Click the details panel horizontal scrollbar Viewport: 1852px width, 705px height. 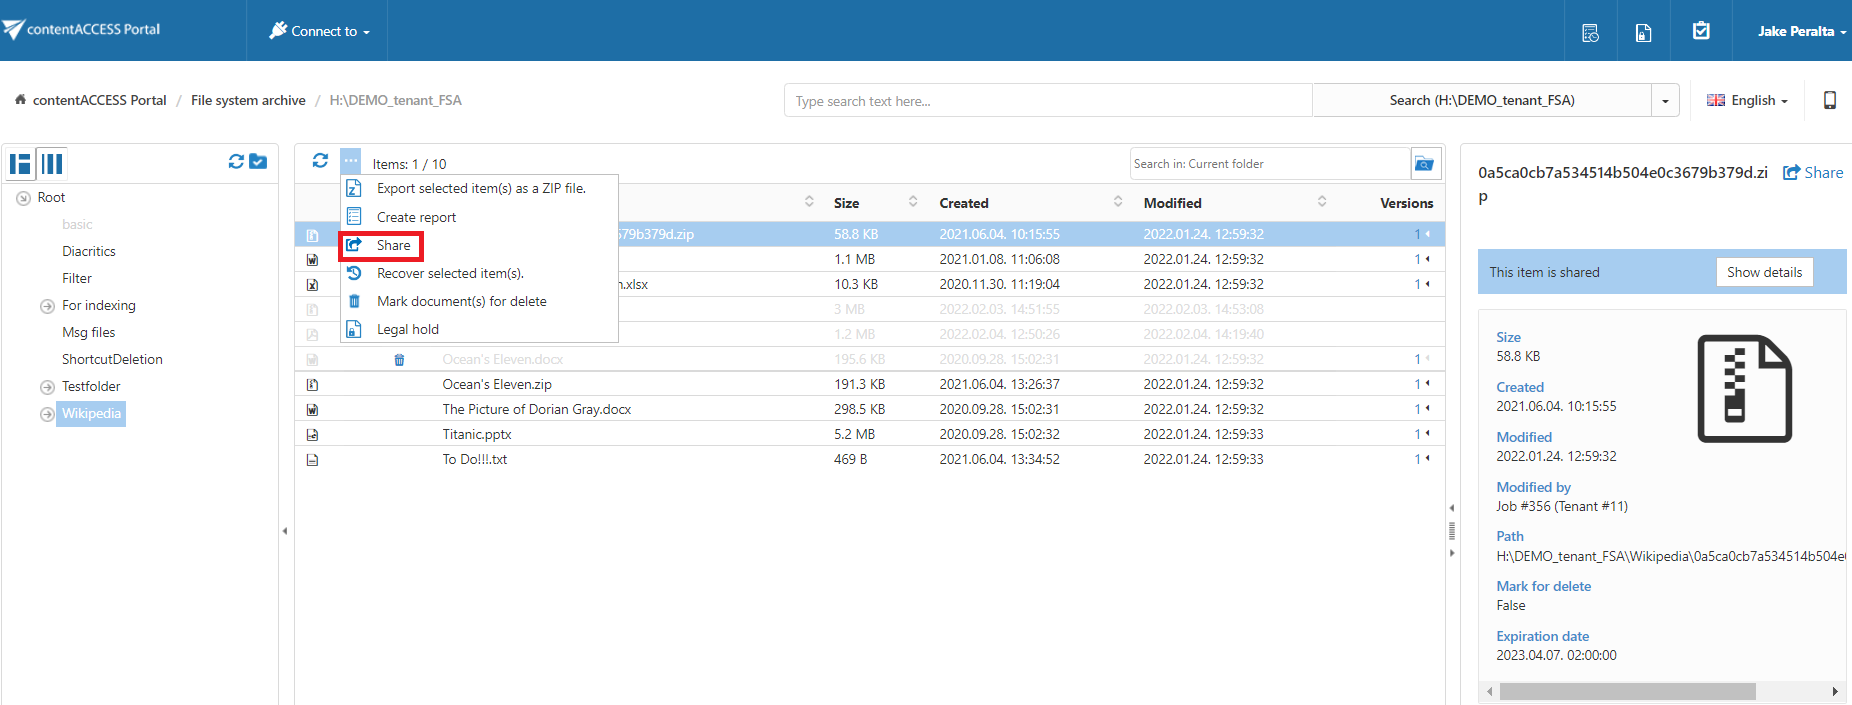pyautogui.click(x=1627, y=691)
